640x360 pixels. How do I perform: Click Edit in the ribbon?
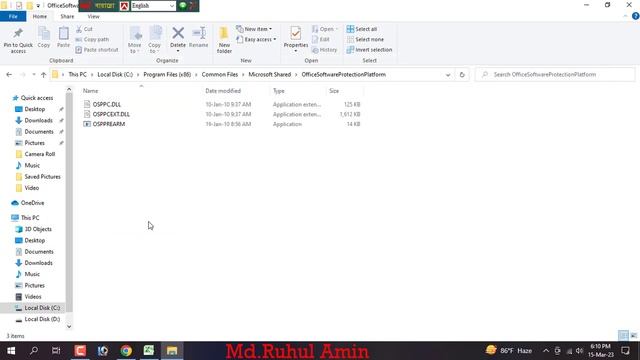coord(321,40)
